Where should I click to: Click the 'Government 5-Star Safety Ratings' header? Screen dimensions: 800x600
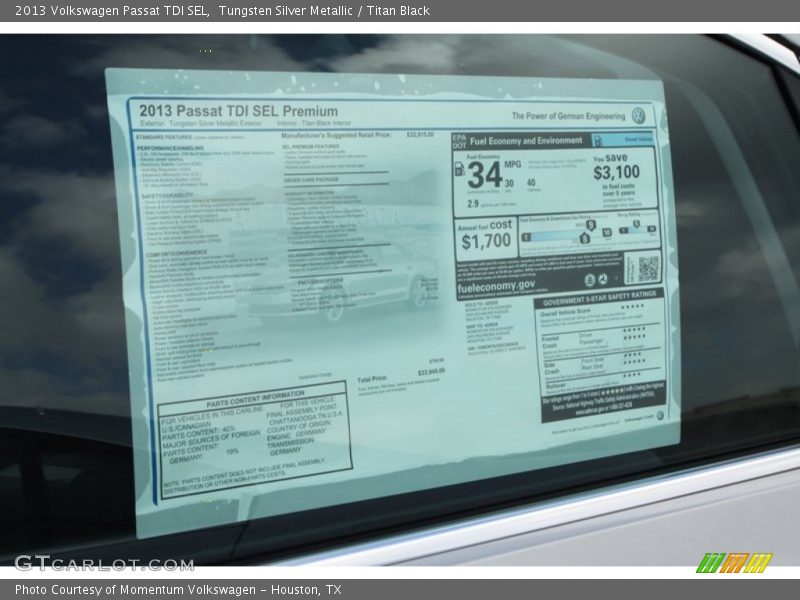tap(599, 297)
